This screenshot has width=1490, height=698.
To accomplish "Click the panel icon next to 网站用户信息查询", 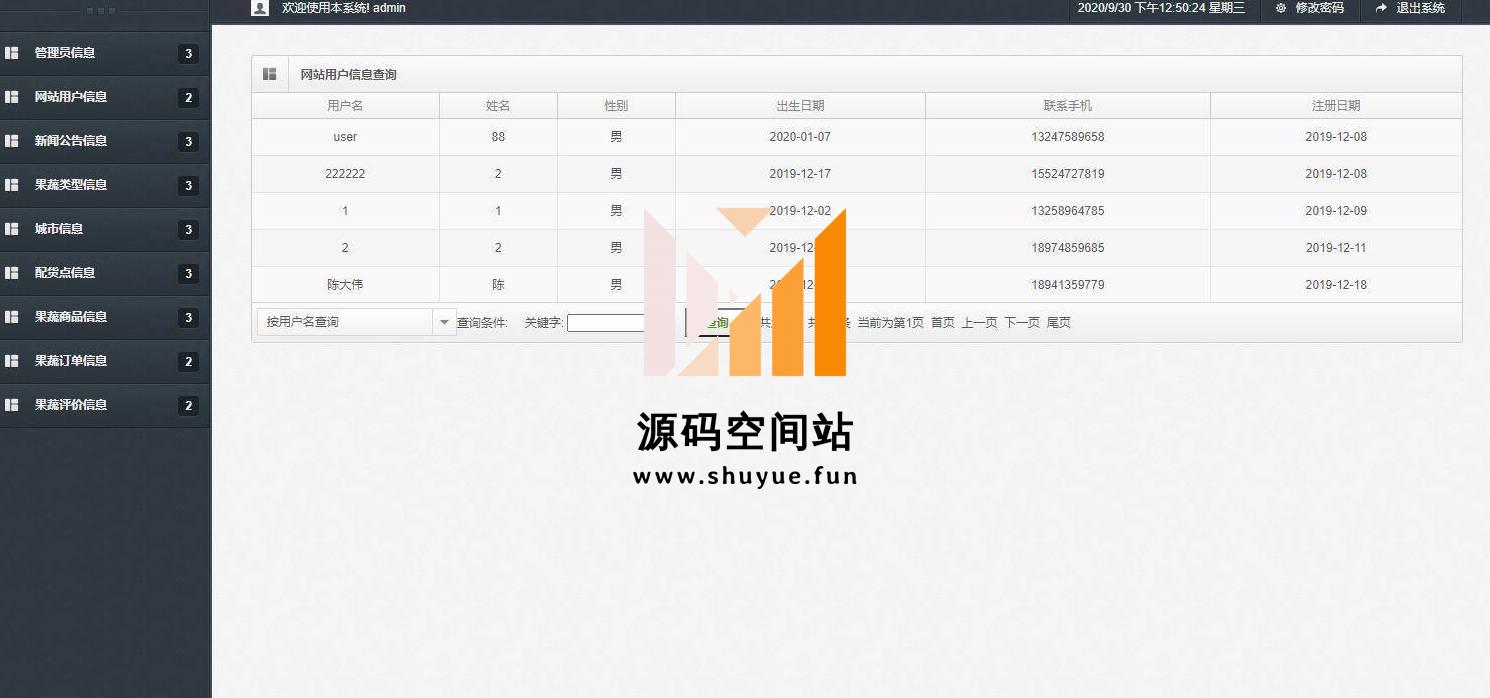I will click(x=269, y=74).
